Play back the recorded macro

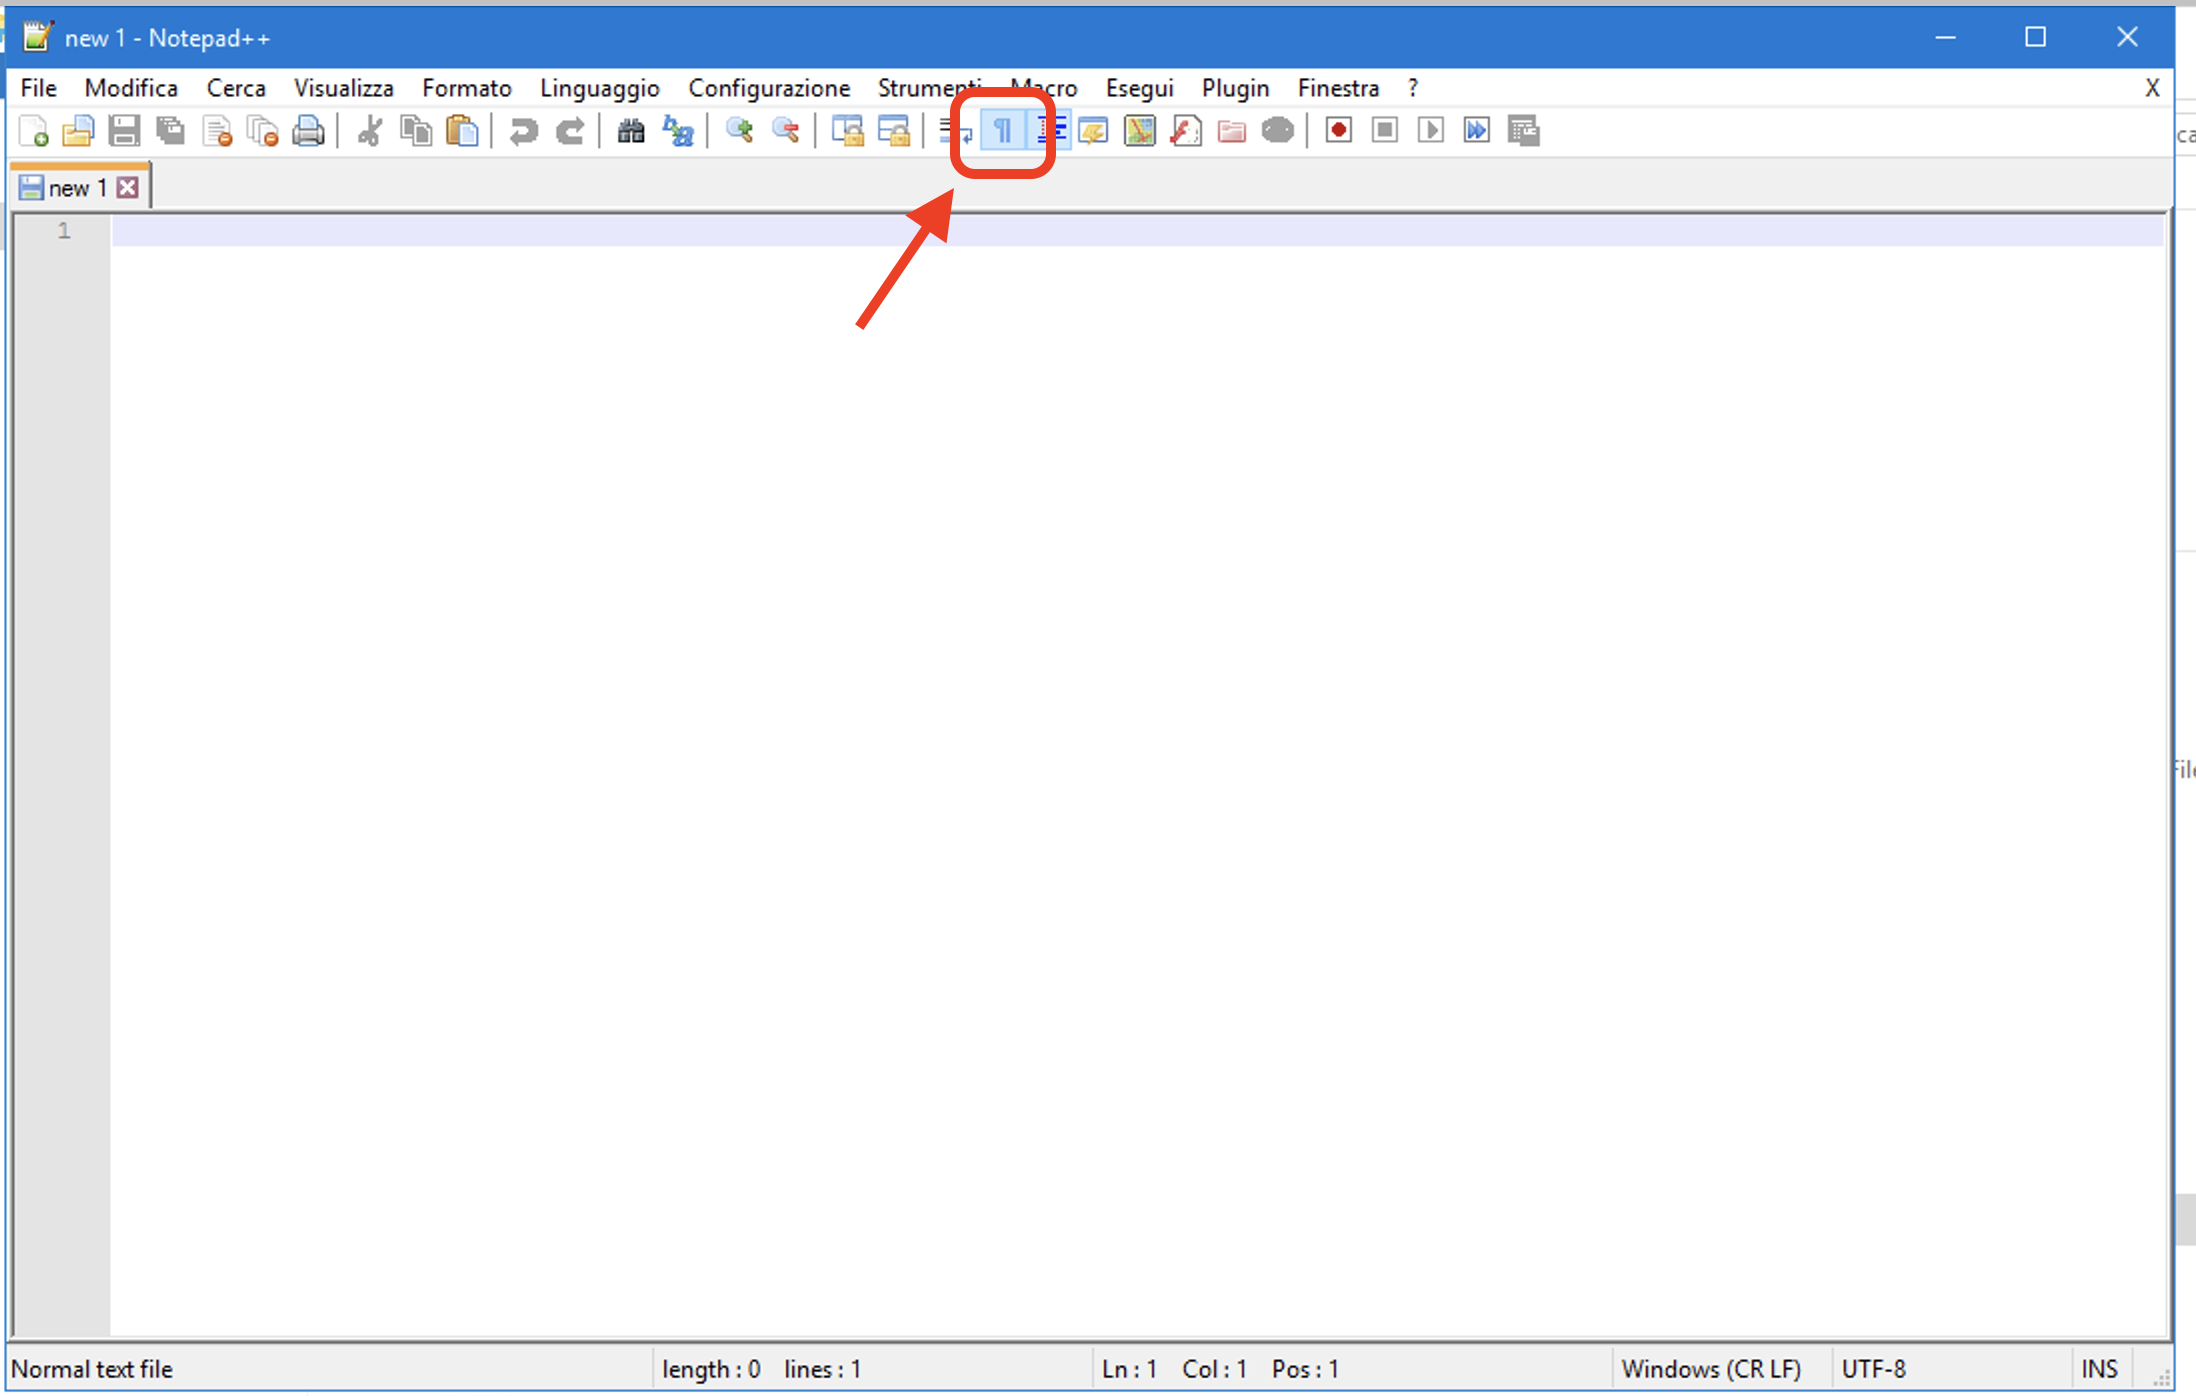tap(1431, 131)
